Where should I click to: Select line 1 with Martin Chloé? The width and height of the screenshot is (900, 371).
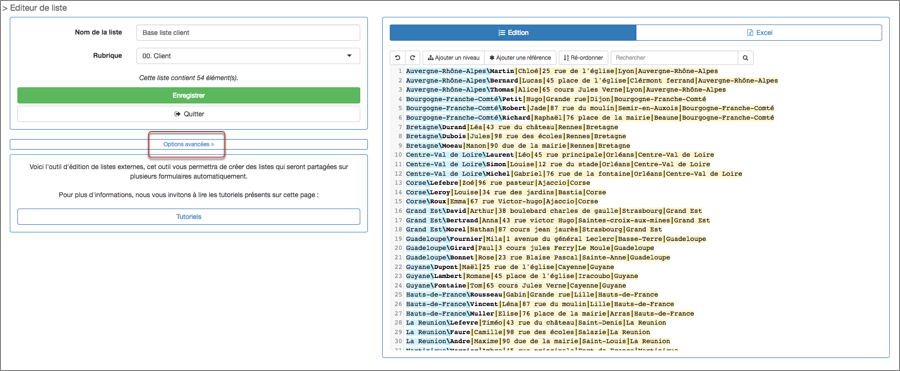562,71
